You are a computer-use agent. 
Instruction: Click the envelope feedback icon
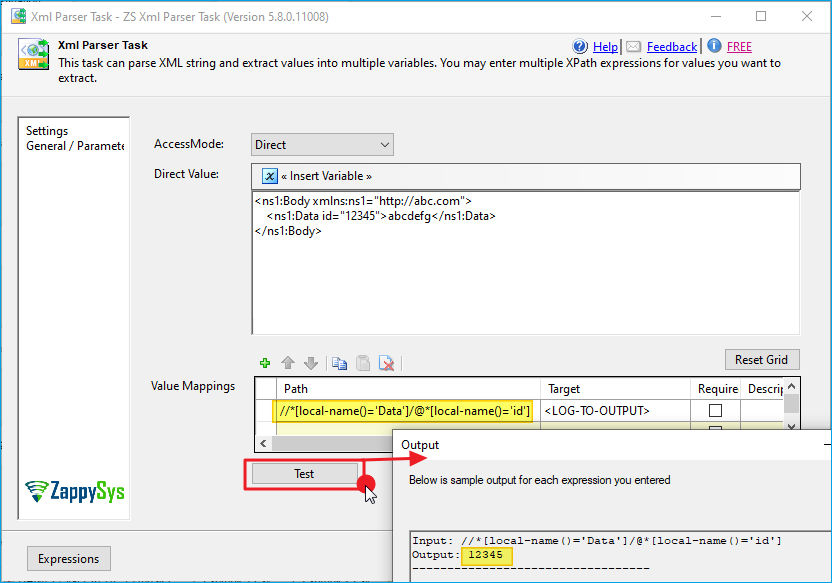(633, 46)
